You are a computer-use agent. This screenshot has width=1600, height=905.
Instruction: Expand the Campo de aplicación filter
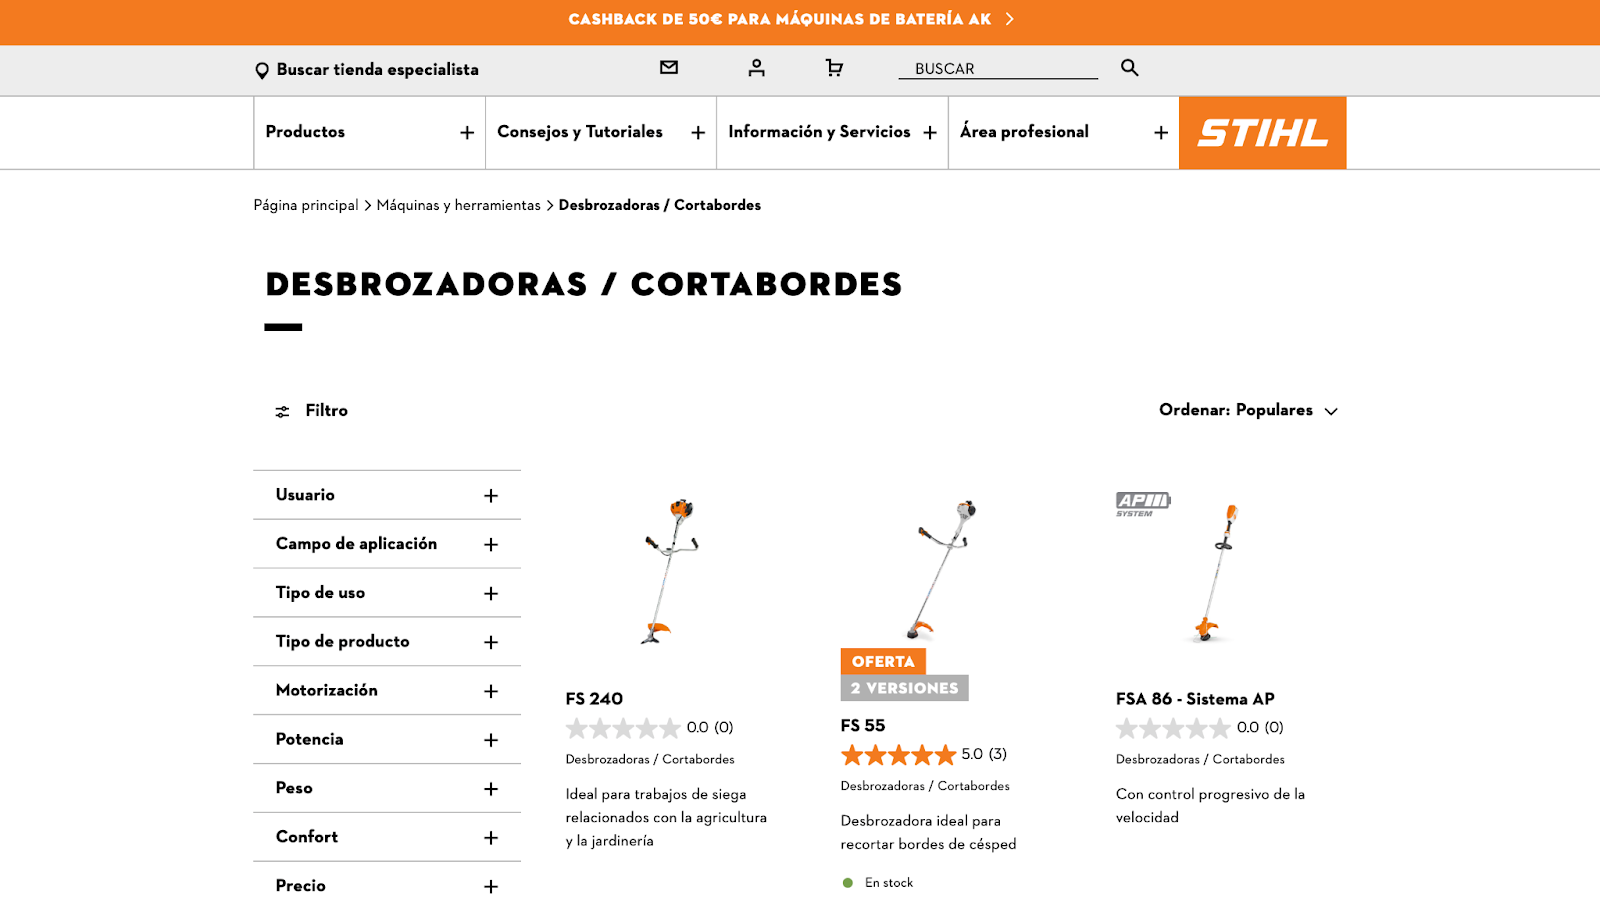[x=387, y=544]
